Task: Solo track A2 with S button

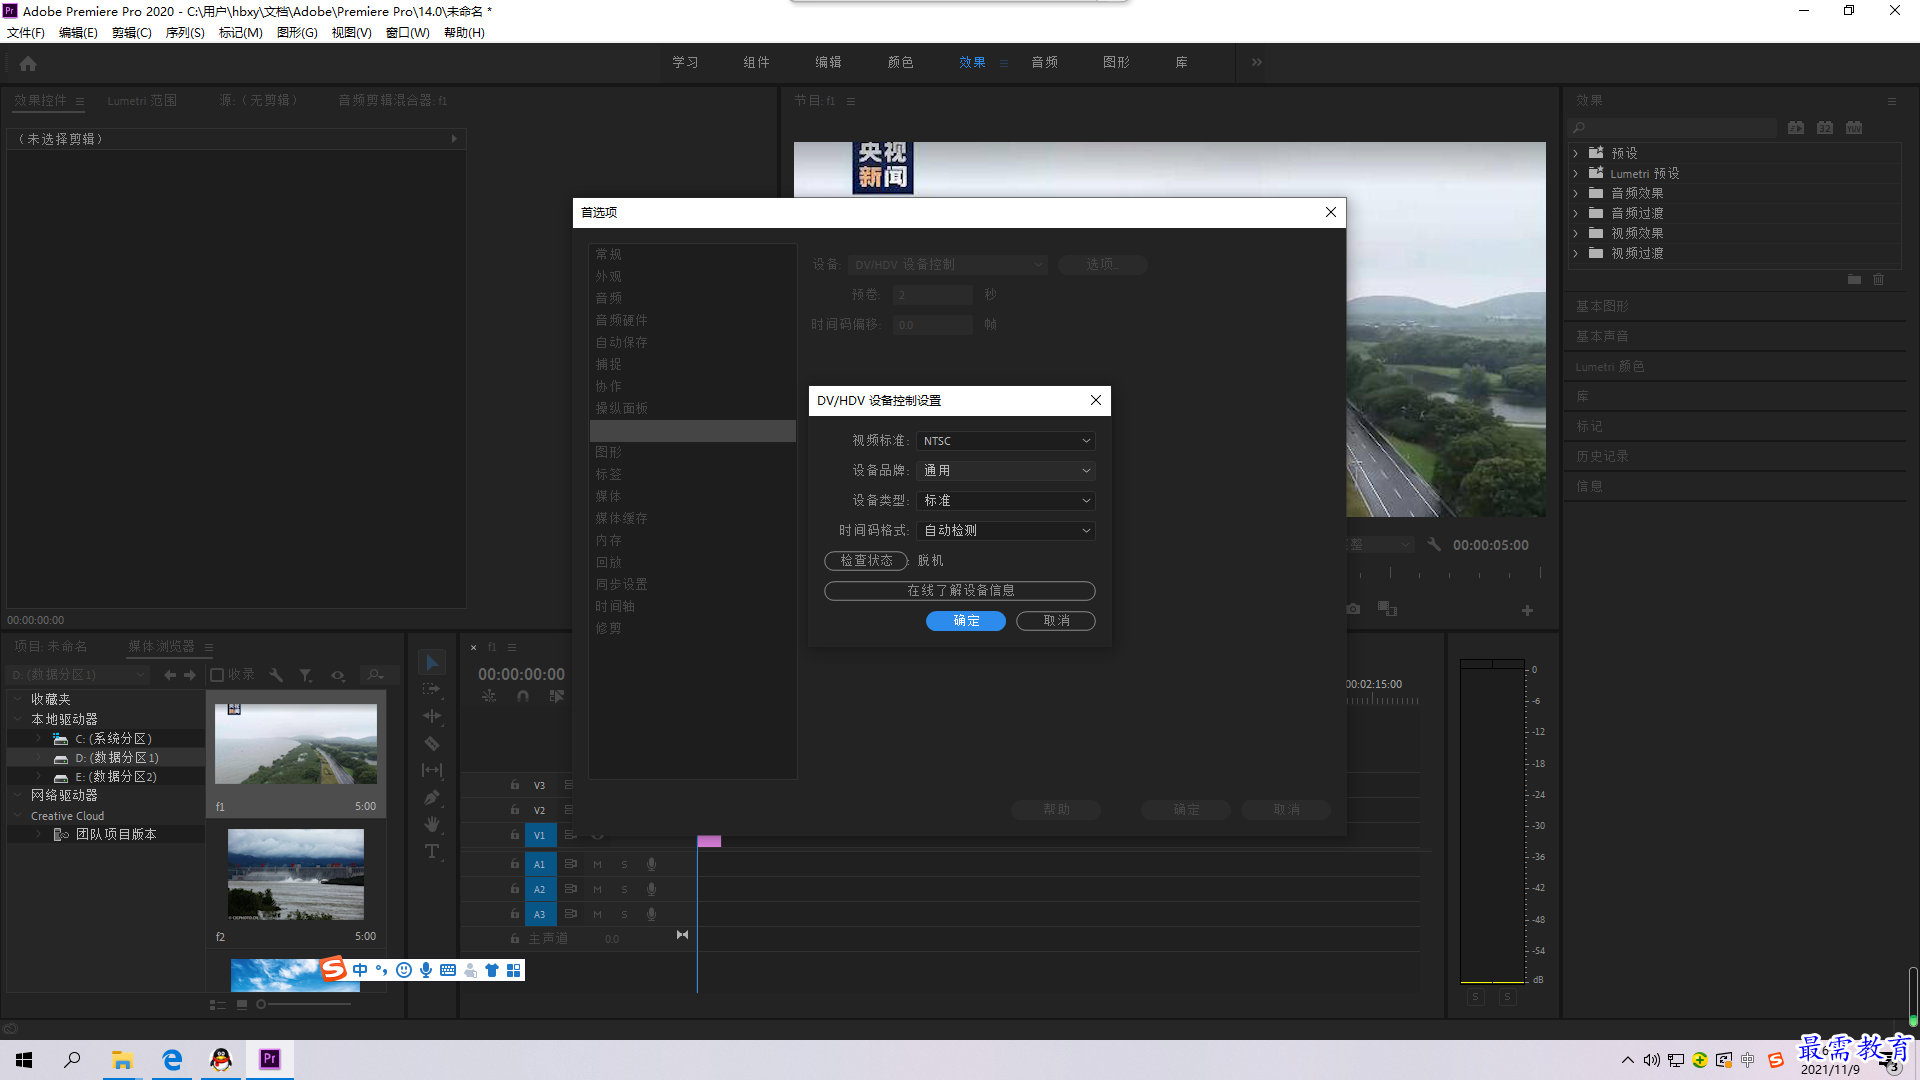Action: click(624, 889)
